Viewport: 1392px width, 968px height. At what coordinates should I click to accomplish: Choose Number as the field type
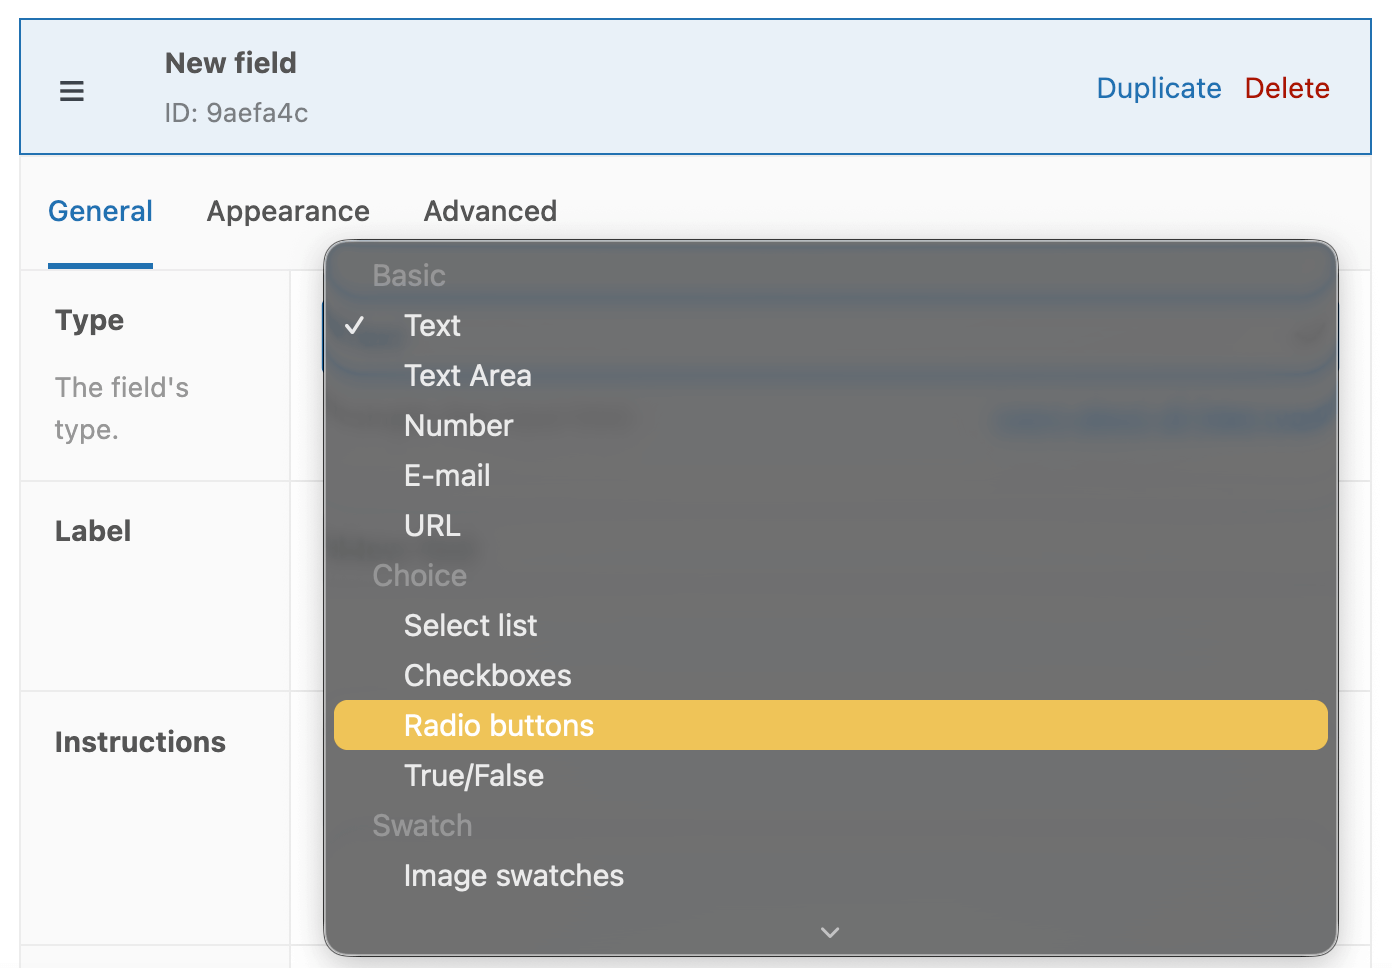coord(458,425)
